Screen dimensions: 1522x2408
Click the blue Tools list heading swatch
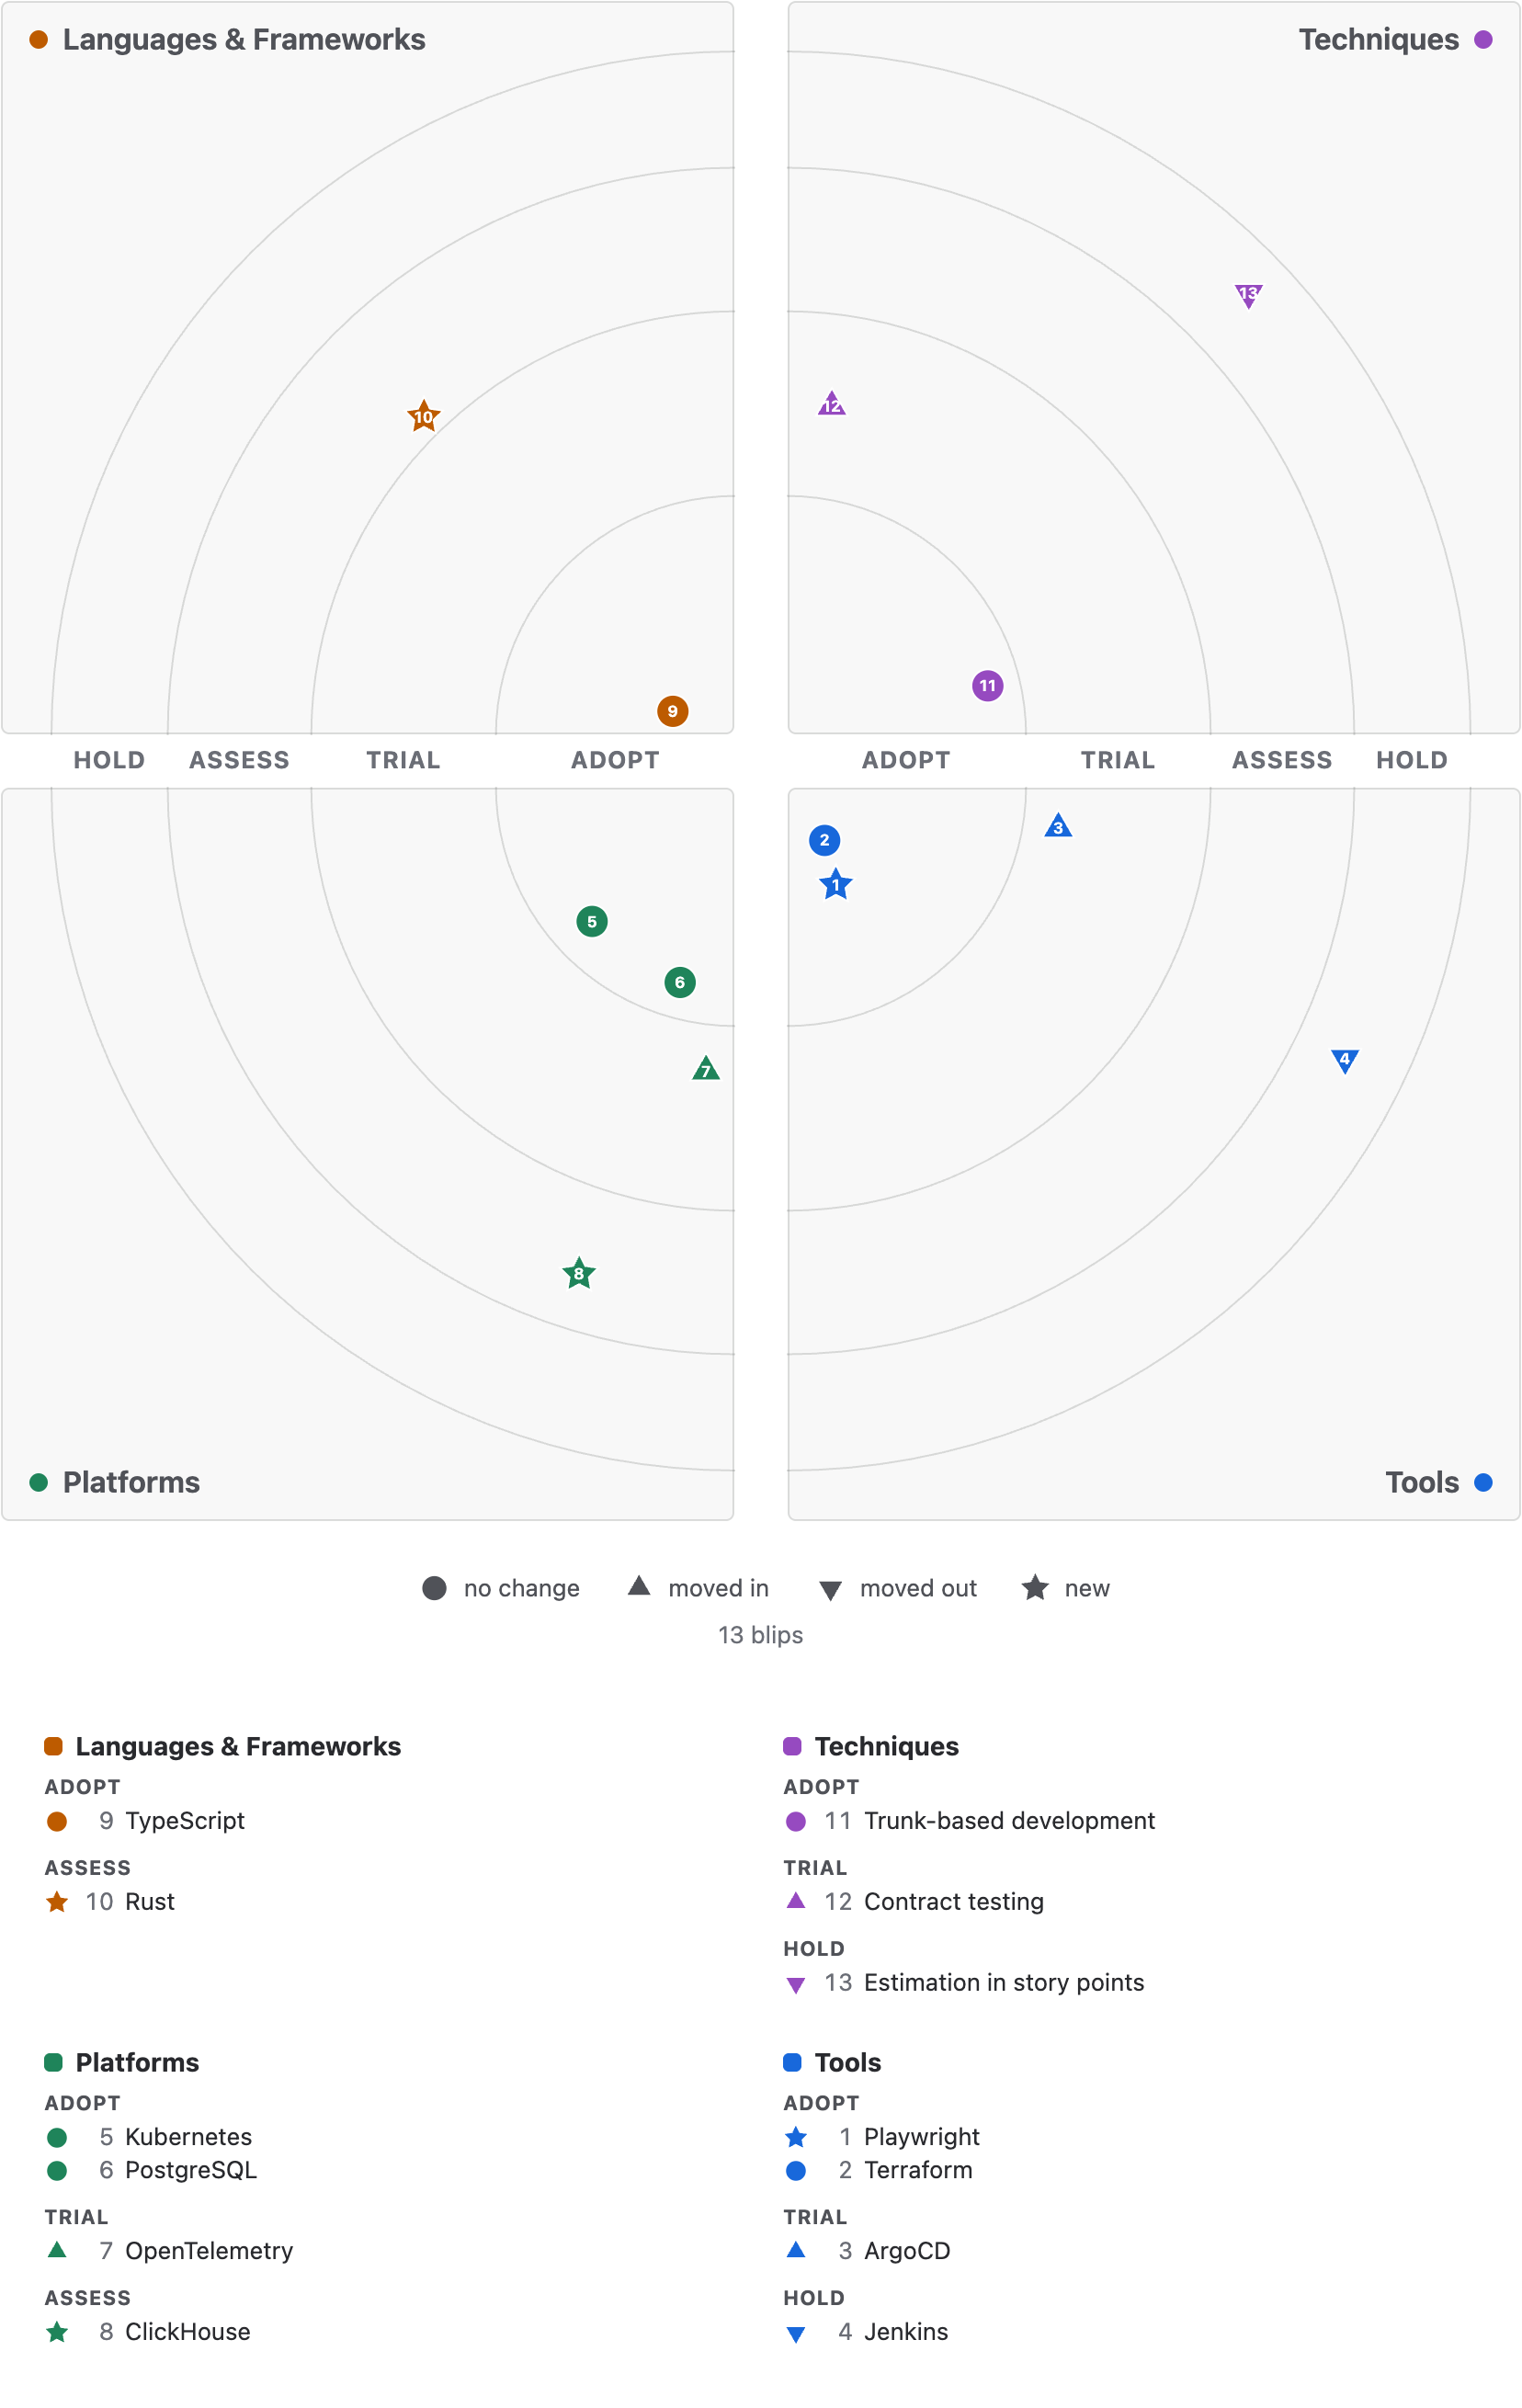click(x=792, y=2063)
